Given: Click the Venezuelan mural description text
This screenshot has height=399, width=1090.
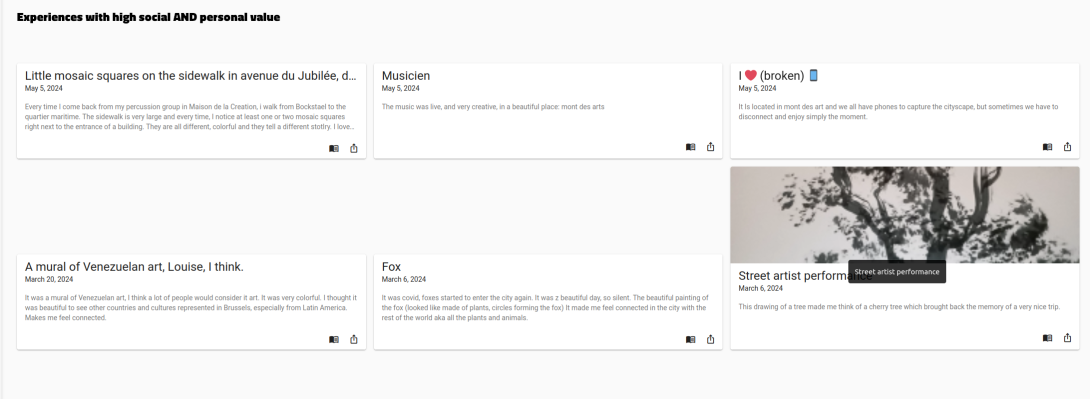Looking at the screenshot, I should 191,308.
